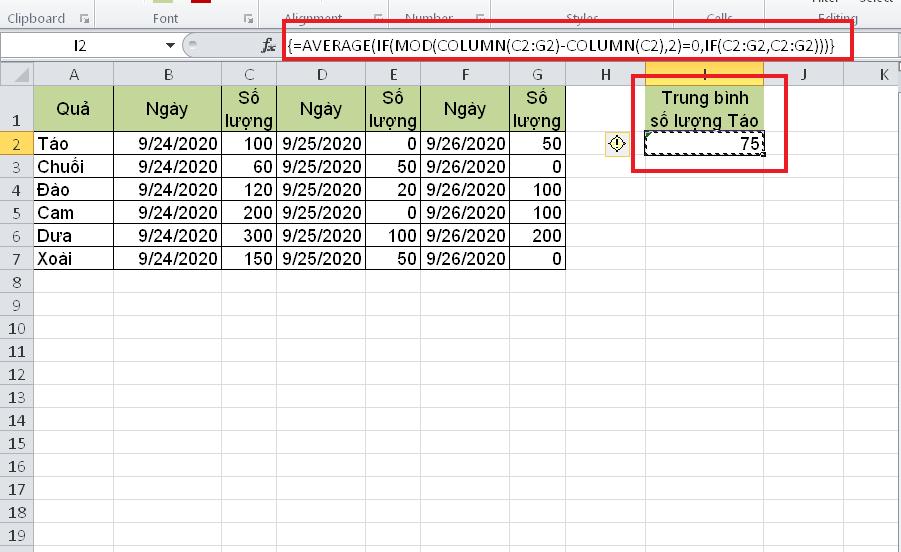Expand the Name Box dropdown arrow
The width and height of the screenshot is (901, 552).
pyautogui.click(x=170, y=45)
